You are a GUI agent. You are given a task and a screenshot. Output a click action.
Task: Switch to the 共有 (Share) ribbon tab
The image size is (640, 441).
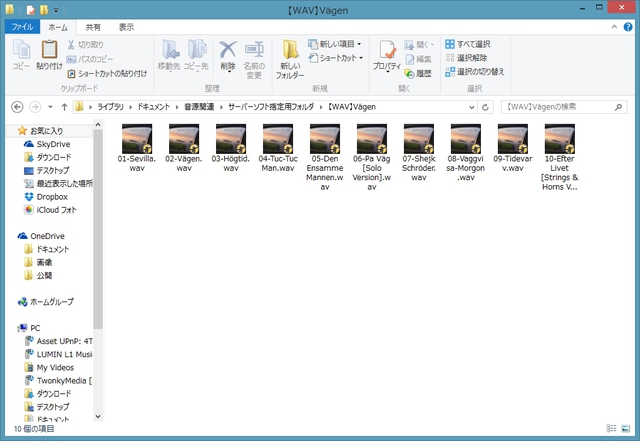tap(92, 27)
